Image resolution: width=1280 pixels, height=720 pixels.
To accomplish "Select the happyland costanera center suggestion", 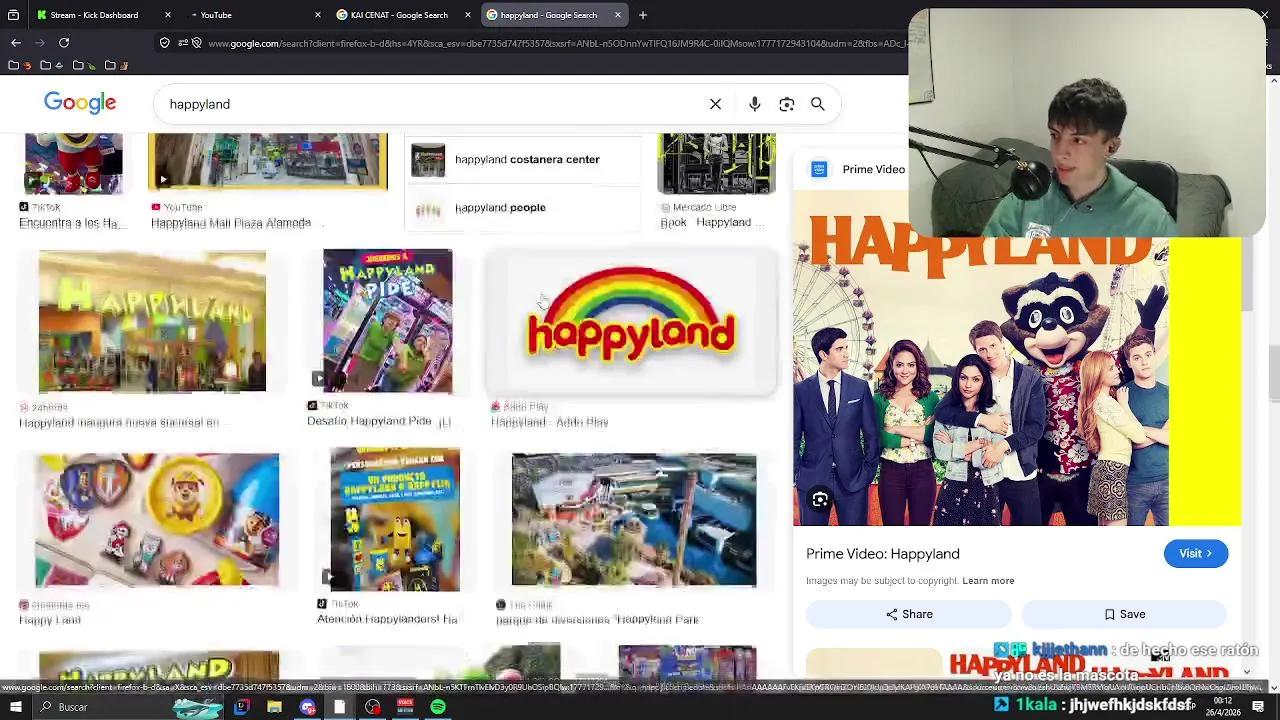I will (x=522, y=160).
